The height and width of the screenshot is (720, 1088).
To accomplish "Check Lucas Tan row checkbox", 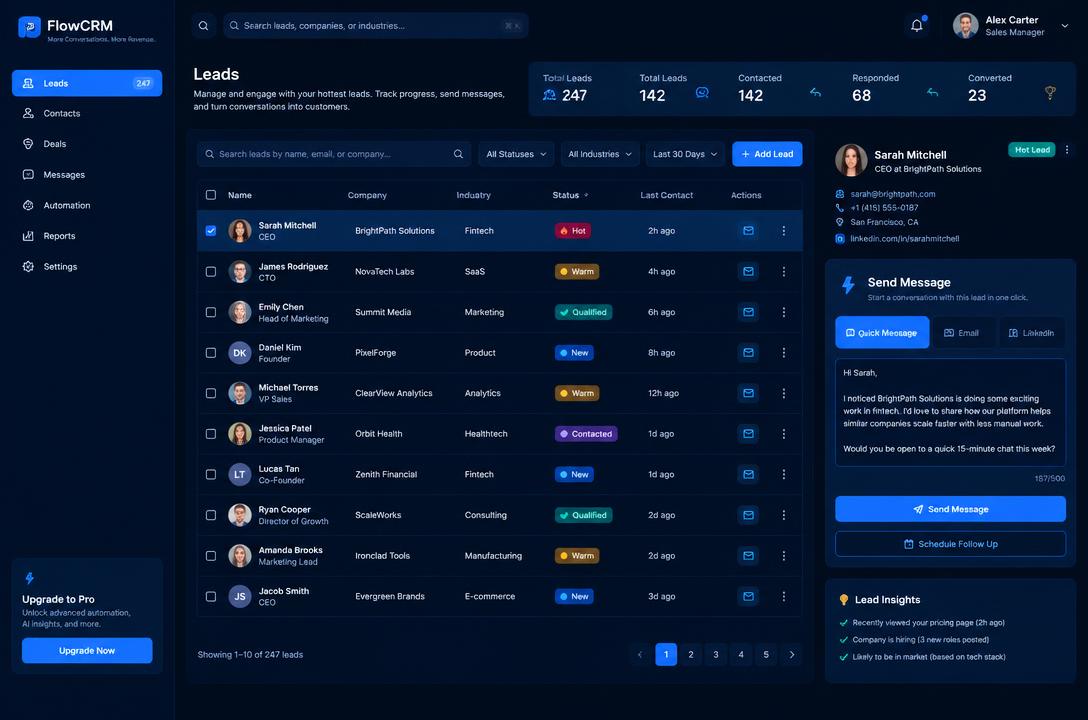I will click(211, 474).
